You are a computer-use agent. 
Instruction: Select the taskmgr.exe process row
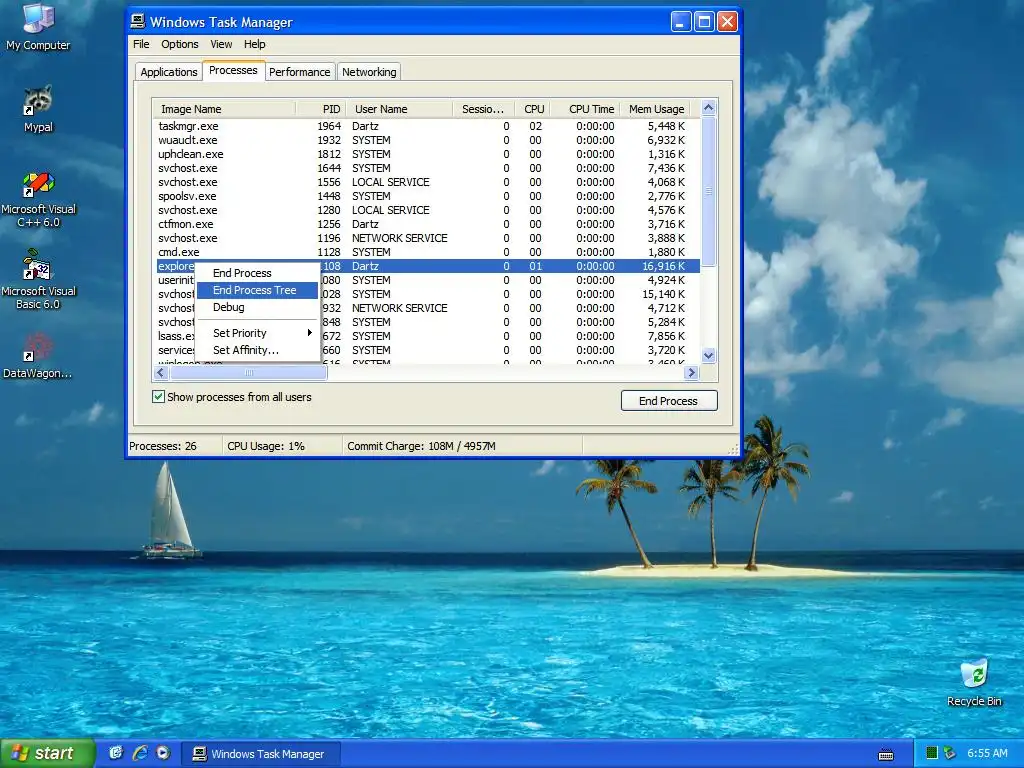[428, 126]
